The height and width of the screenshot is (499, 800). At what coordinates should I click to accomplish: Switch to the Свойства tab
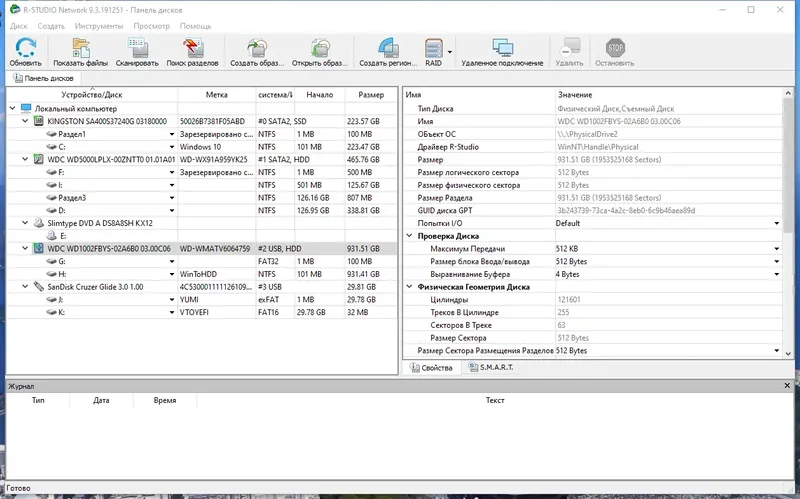coord(432,368)
